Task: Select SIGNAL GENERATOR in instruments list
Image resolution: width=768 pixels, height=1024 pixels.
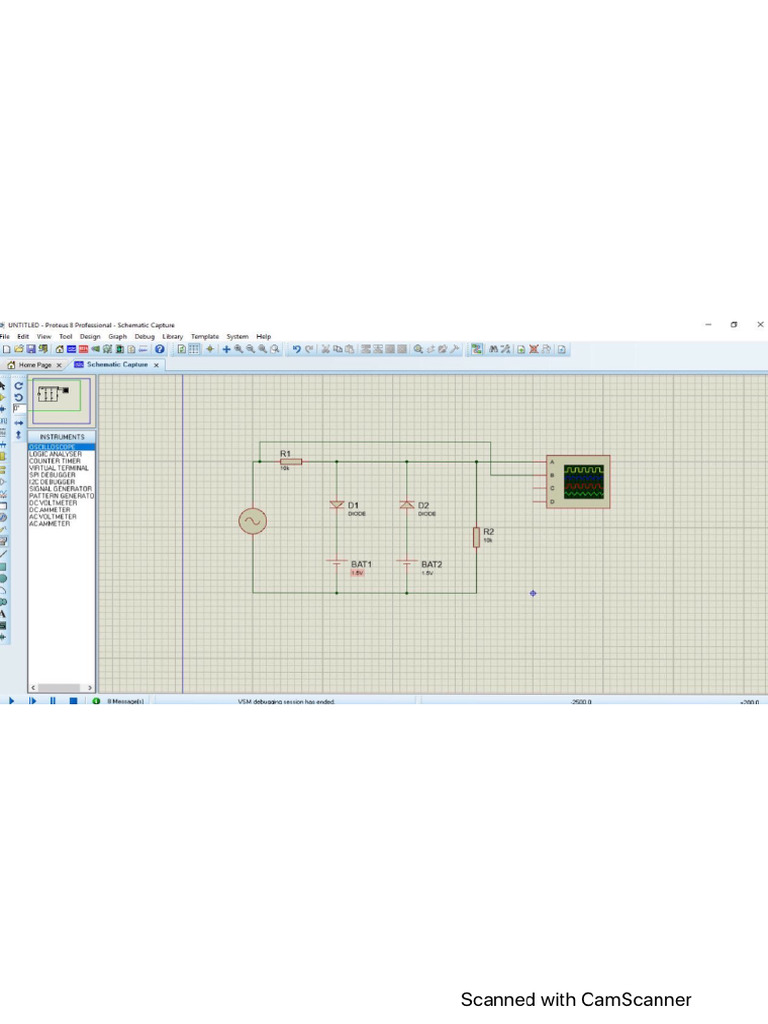Action: click(60, 489)
